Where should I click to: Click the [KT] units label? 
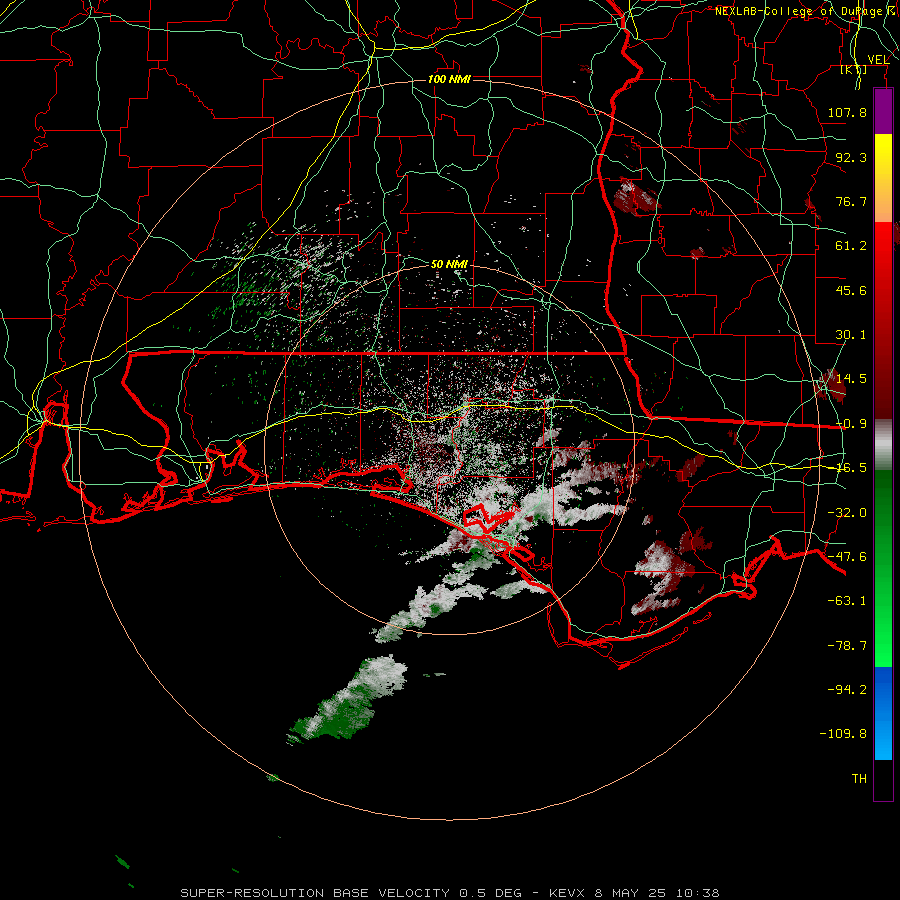[x=854, y=70]
